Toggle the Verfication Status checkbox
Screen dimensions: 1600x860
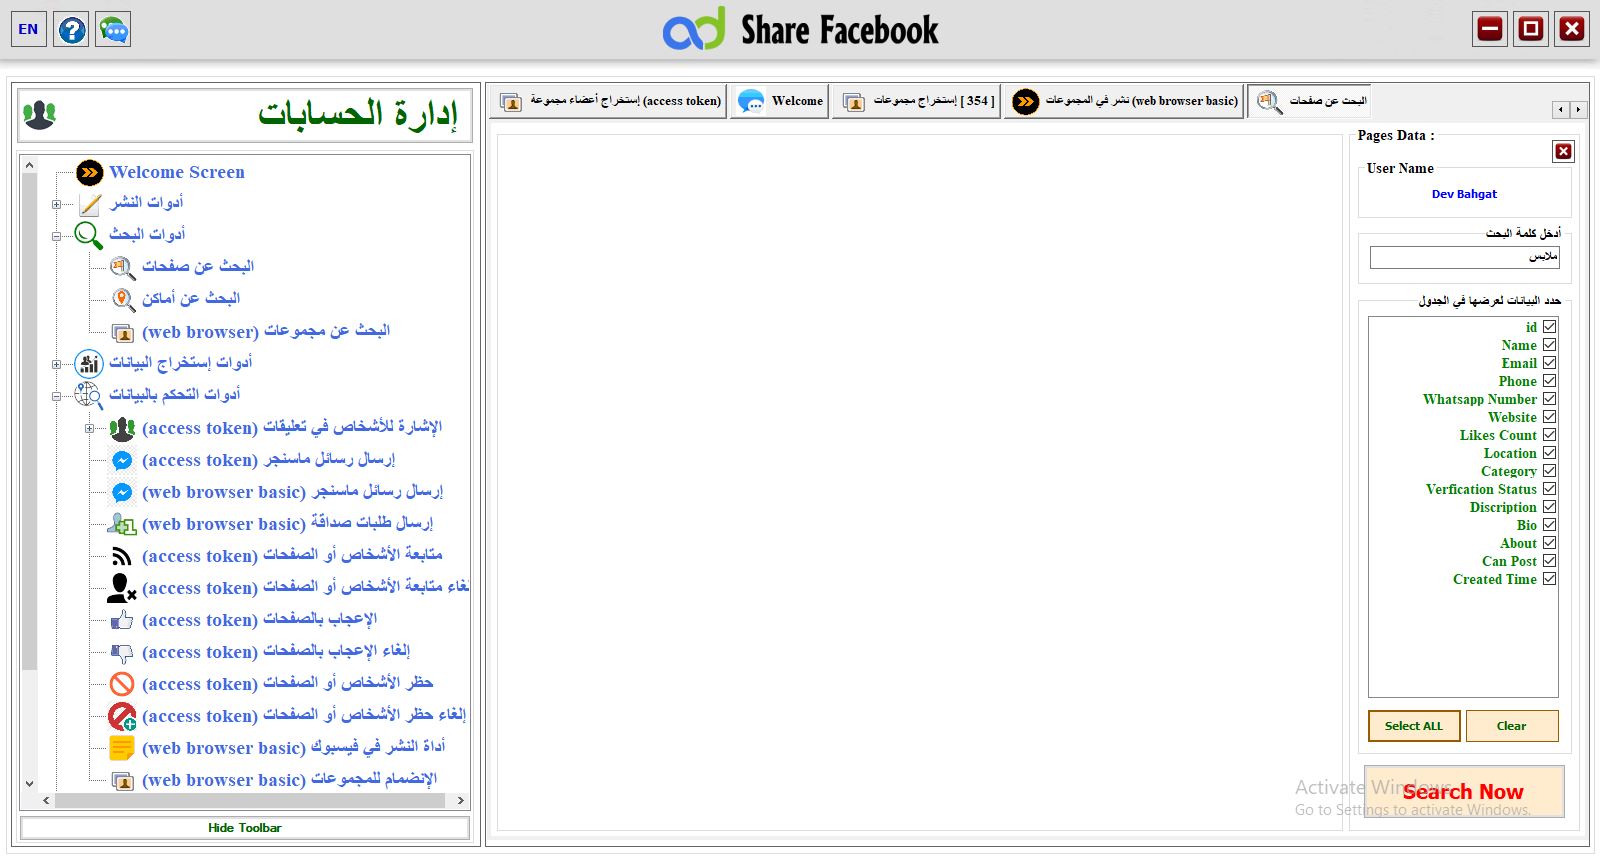tap(1549, 489)
